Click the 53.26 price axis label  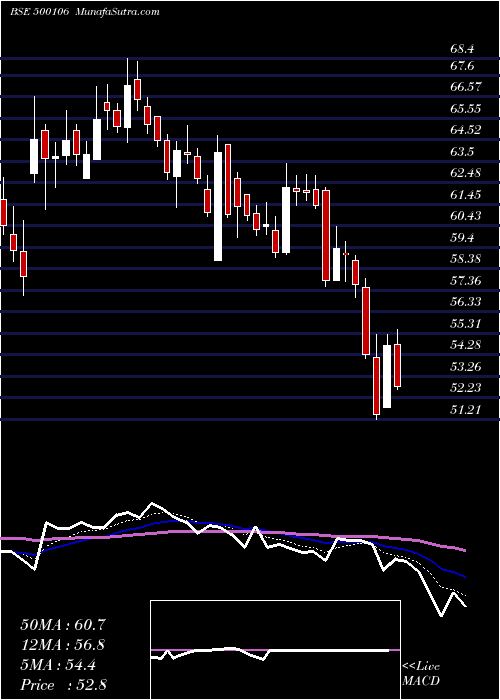coord(466,367)
